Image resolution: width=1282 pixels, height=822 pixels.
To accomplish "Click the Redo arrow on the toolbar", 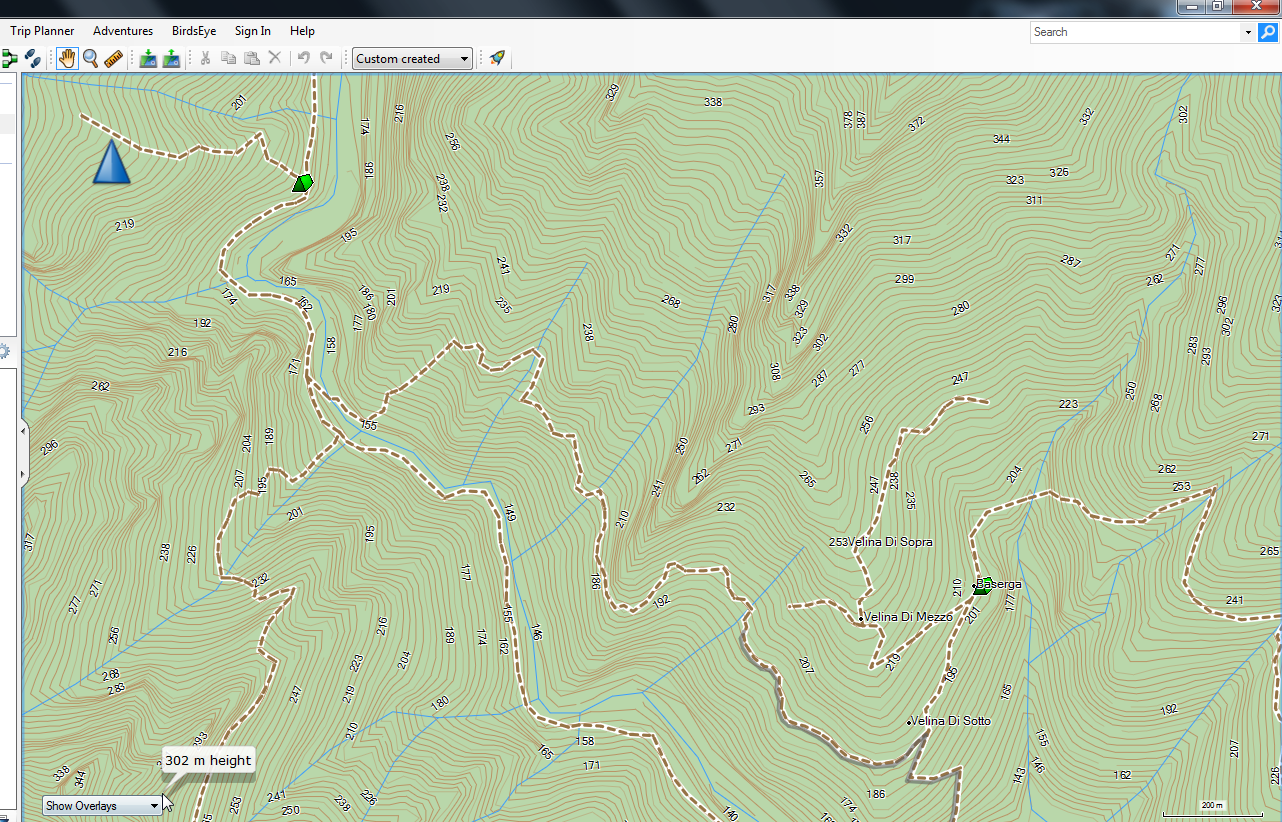I will point(327,57).
